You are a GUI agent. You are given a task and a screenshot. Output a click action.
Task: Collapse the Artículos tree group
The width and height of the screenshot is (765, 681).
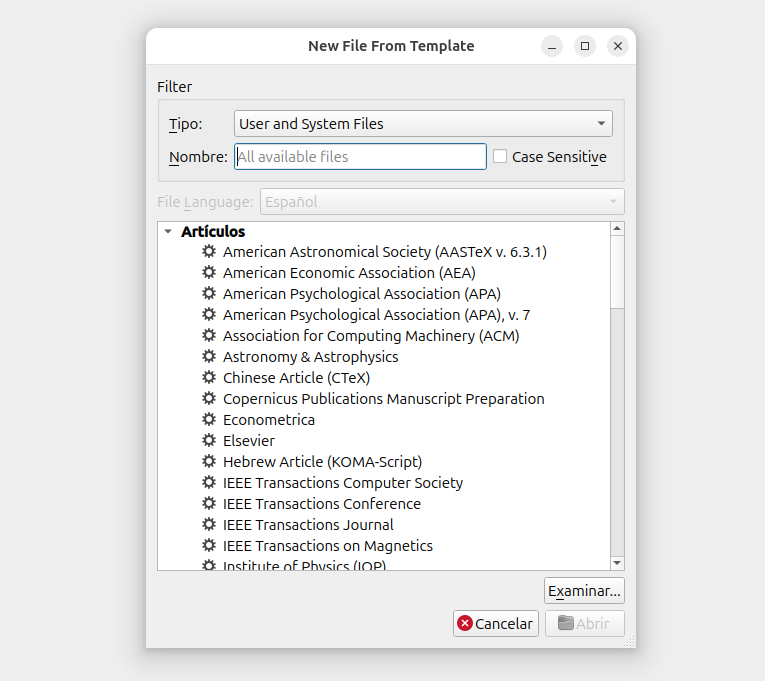[x=168, y=231]
